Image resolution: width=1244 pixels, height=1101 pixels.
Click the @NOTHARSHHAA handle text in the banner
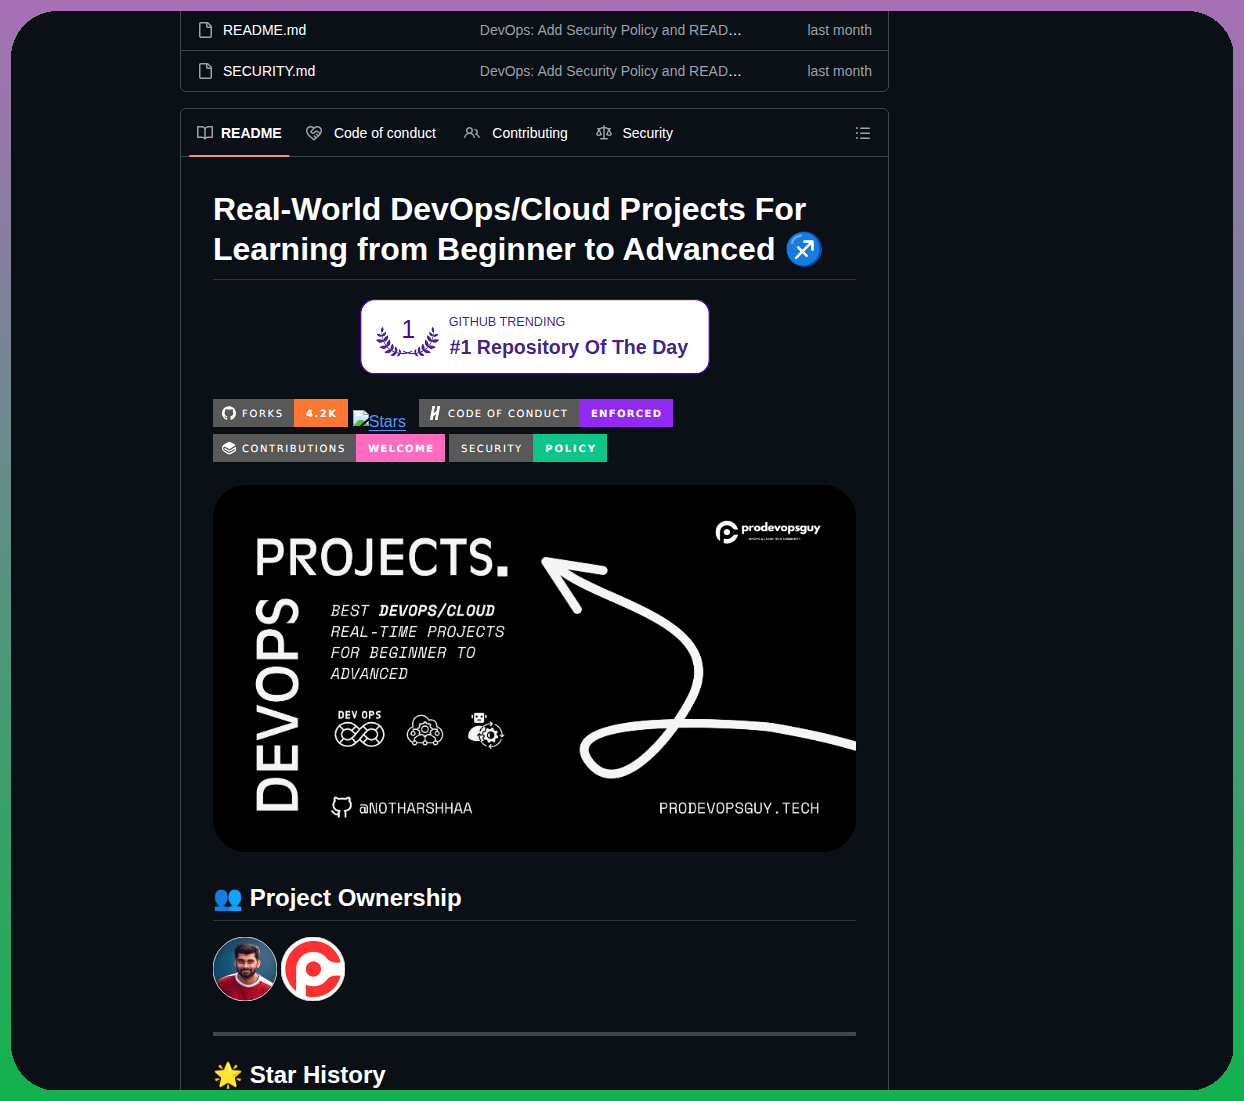(x=416, y=808)
